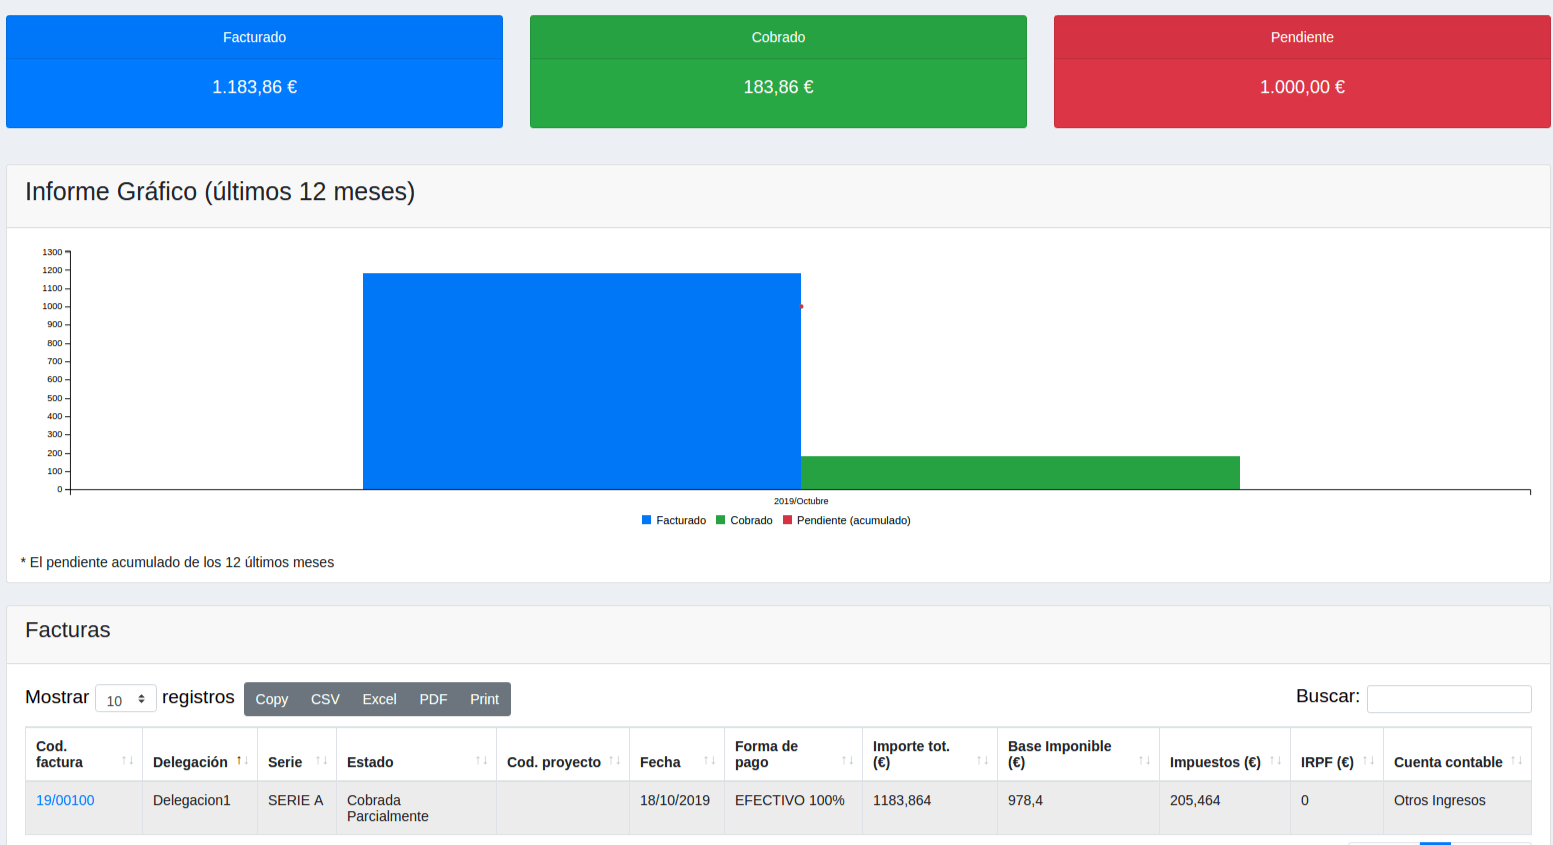Click the 205,464 impuestos cell
This screenshot has width=1553, height=845.
[x=1225, y=808]
